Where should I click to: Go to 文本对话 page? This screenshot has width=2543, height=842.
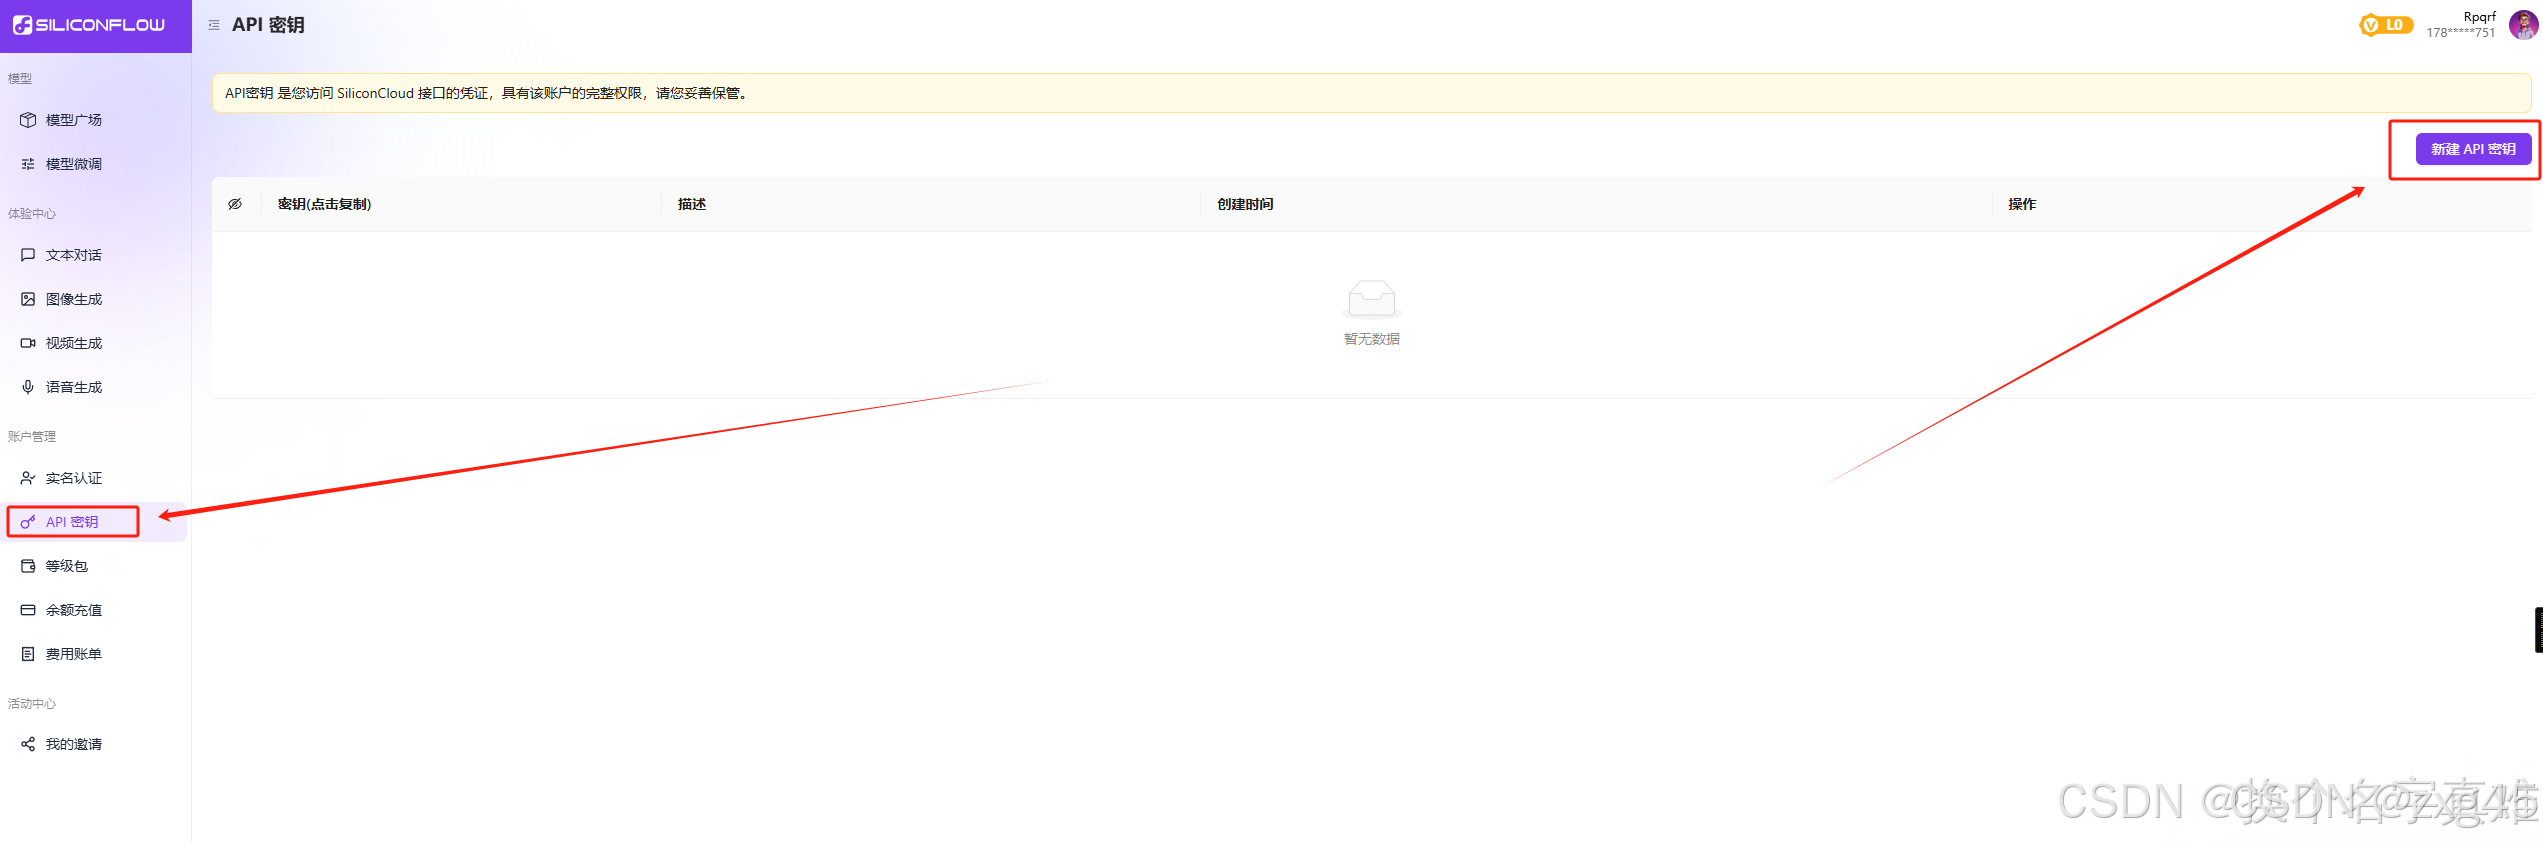click(95, 255)
